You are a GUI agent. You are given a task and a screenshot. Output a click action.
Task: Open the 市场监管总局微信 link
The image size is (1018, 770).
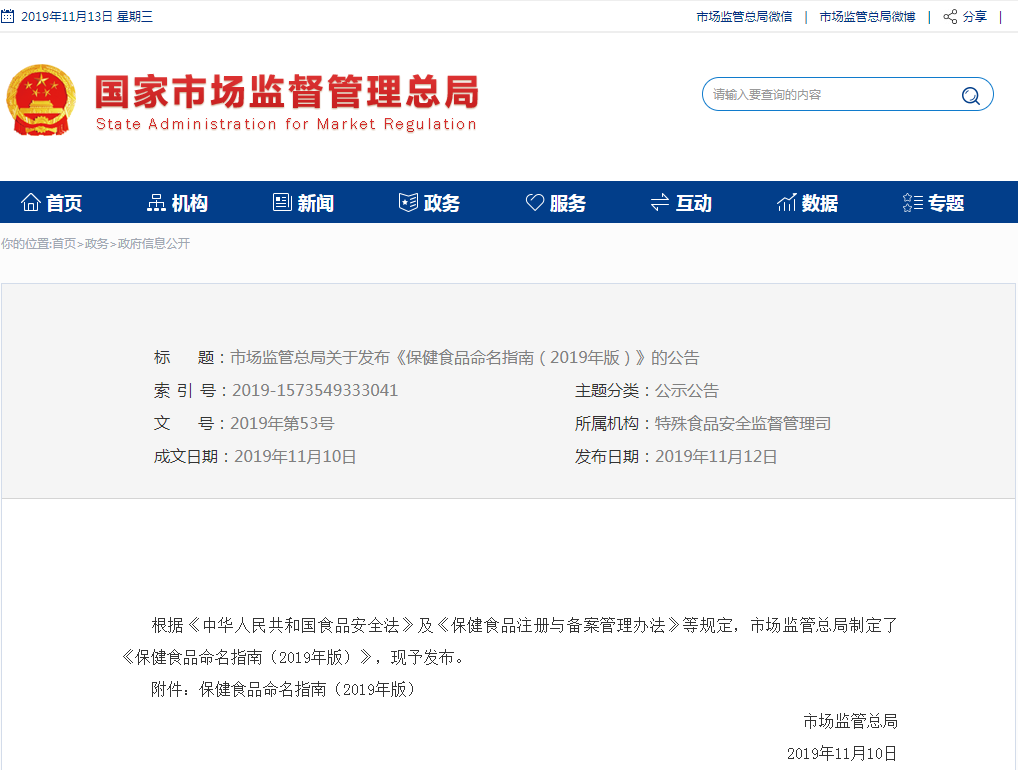(744, 17)
